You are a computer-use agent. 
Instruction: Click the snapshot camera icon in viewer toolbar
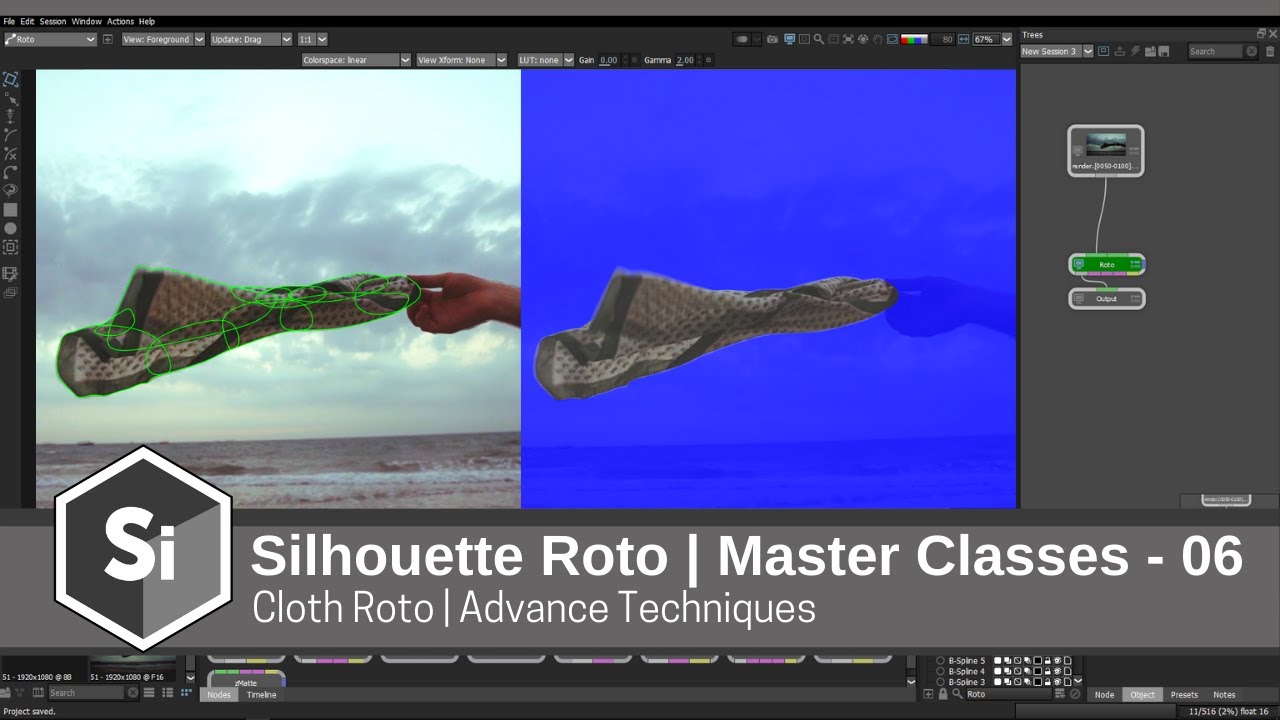coord(772,39)
